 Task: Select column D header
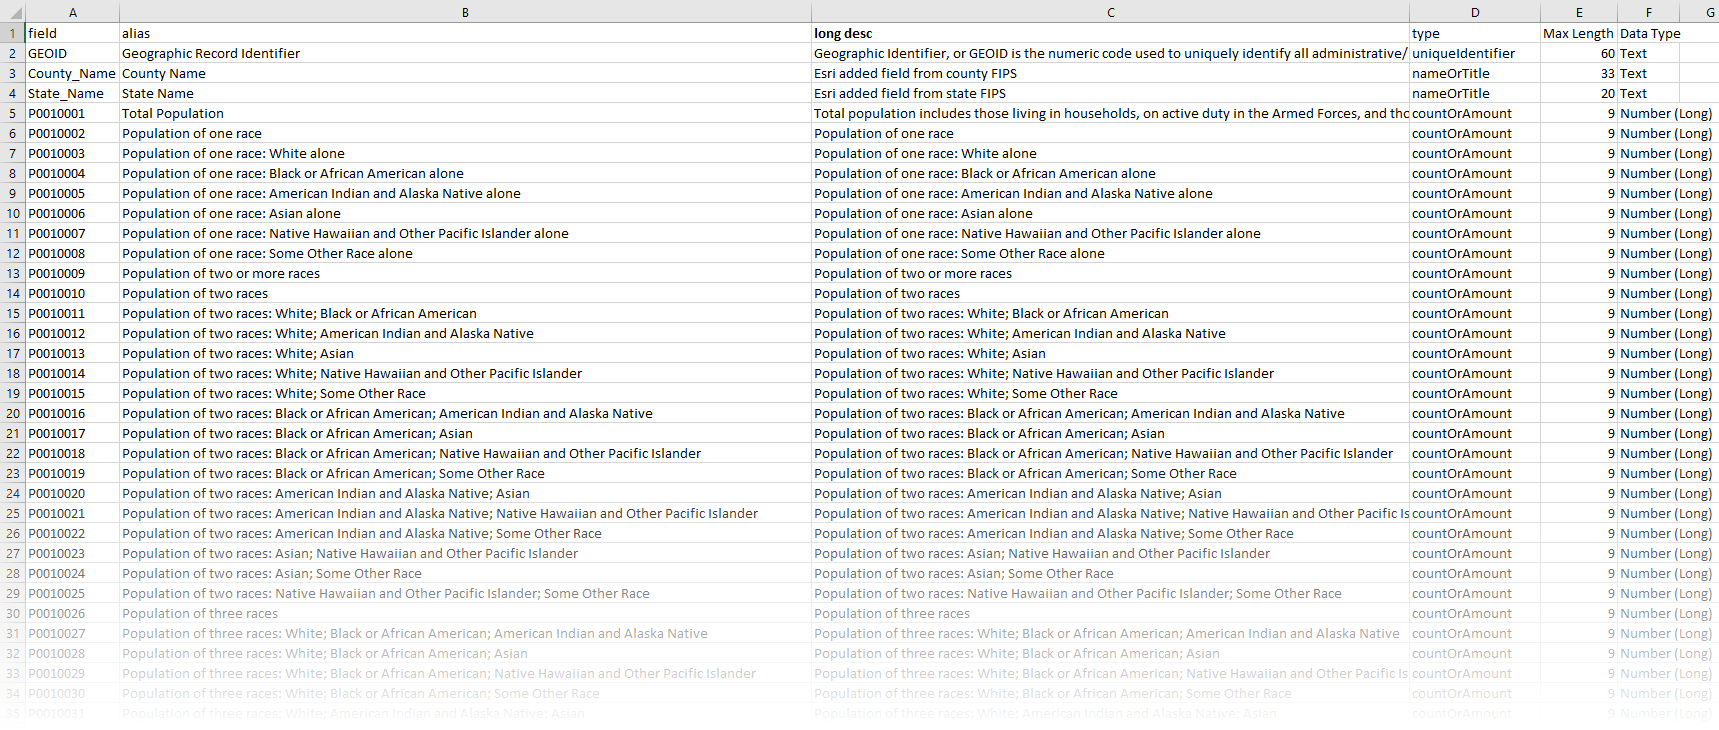[1474, 12]
